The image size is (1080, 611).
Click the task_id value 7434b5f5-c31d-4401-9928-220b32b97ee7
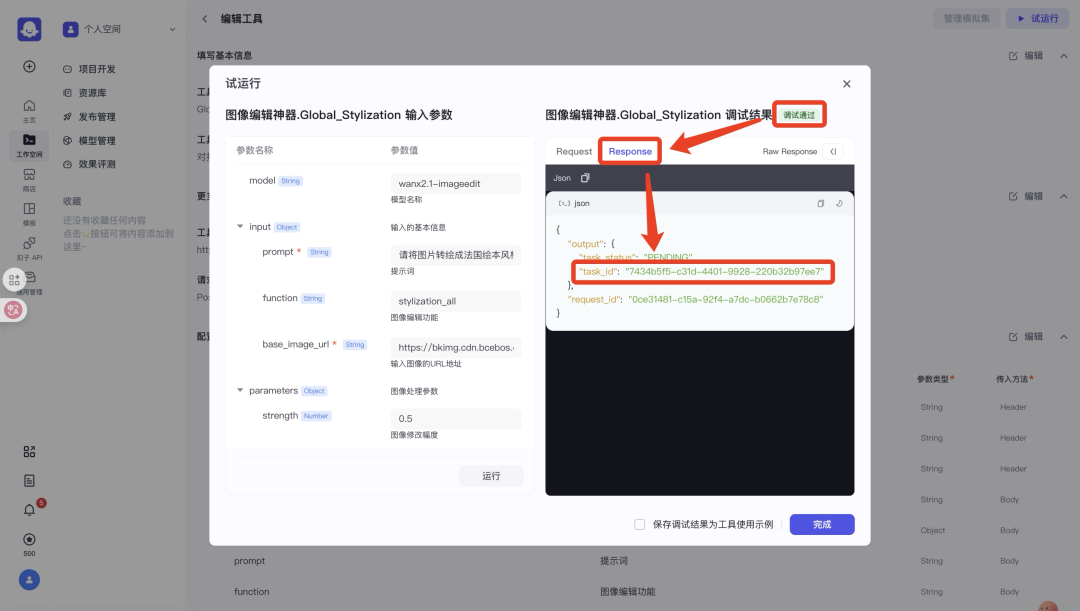click(x=725, y=271)
